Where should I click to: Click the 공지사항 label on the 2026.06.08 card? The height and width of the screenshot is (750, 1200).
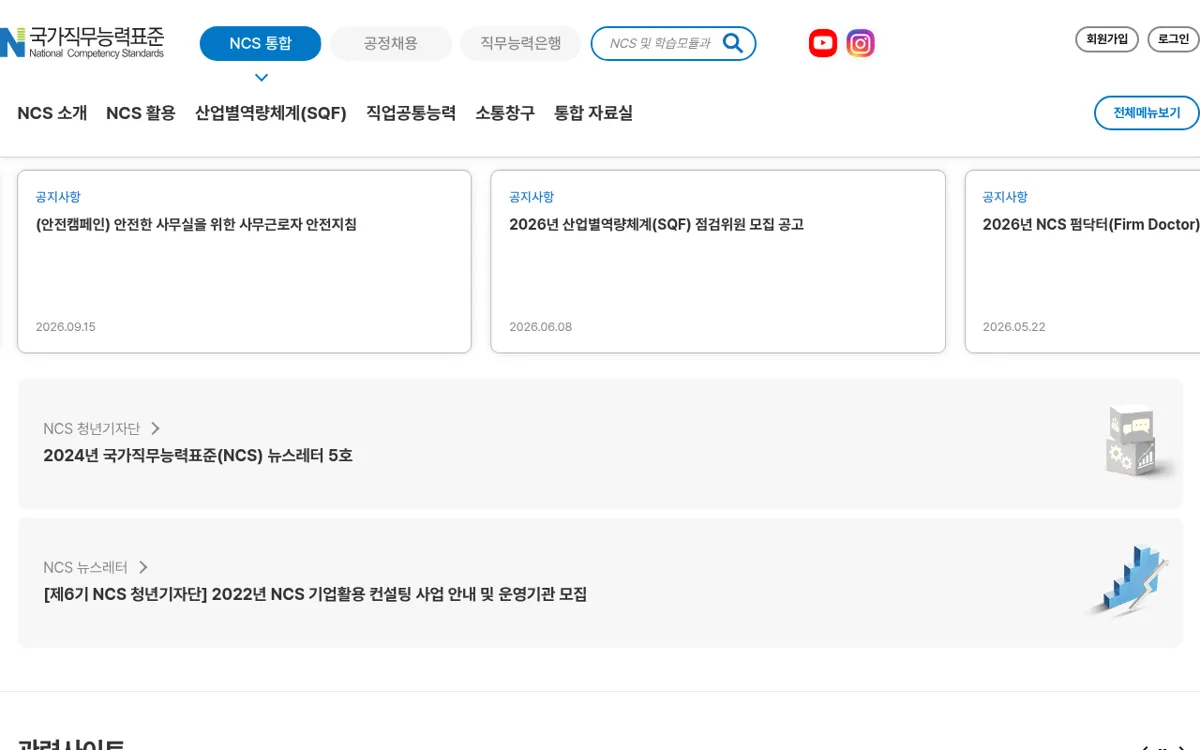pyautogui.click(x=532, y=197)
